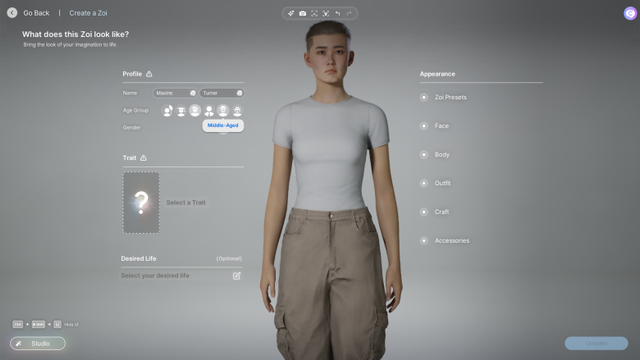Open the camera photo mode icon
The width and height of the screenshot is (640, 360).
302,13
